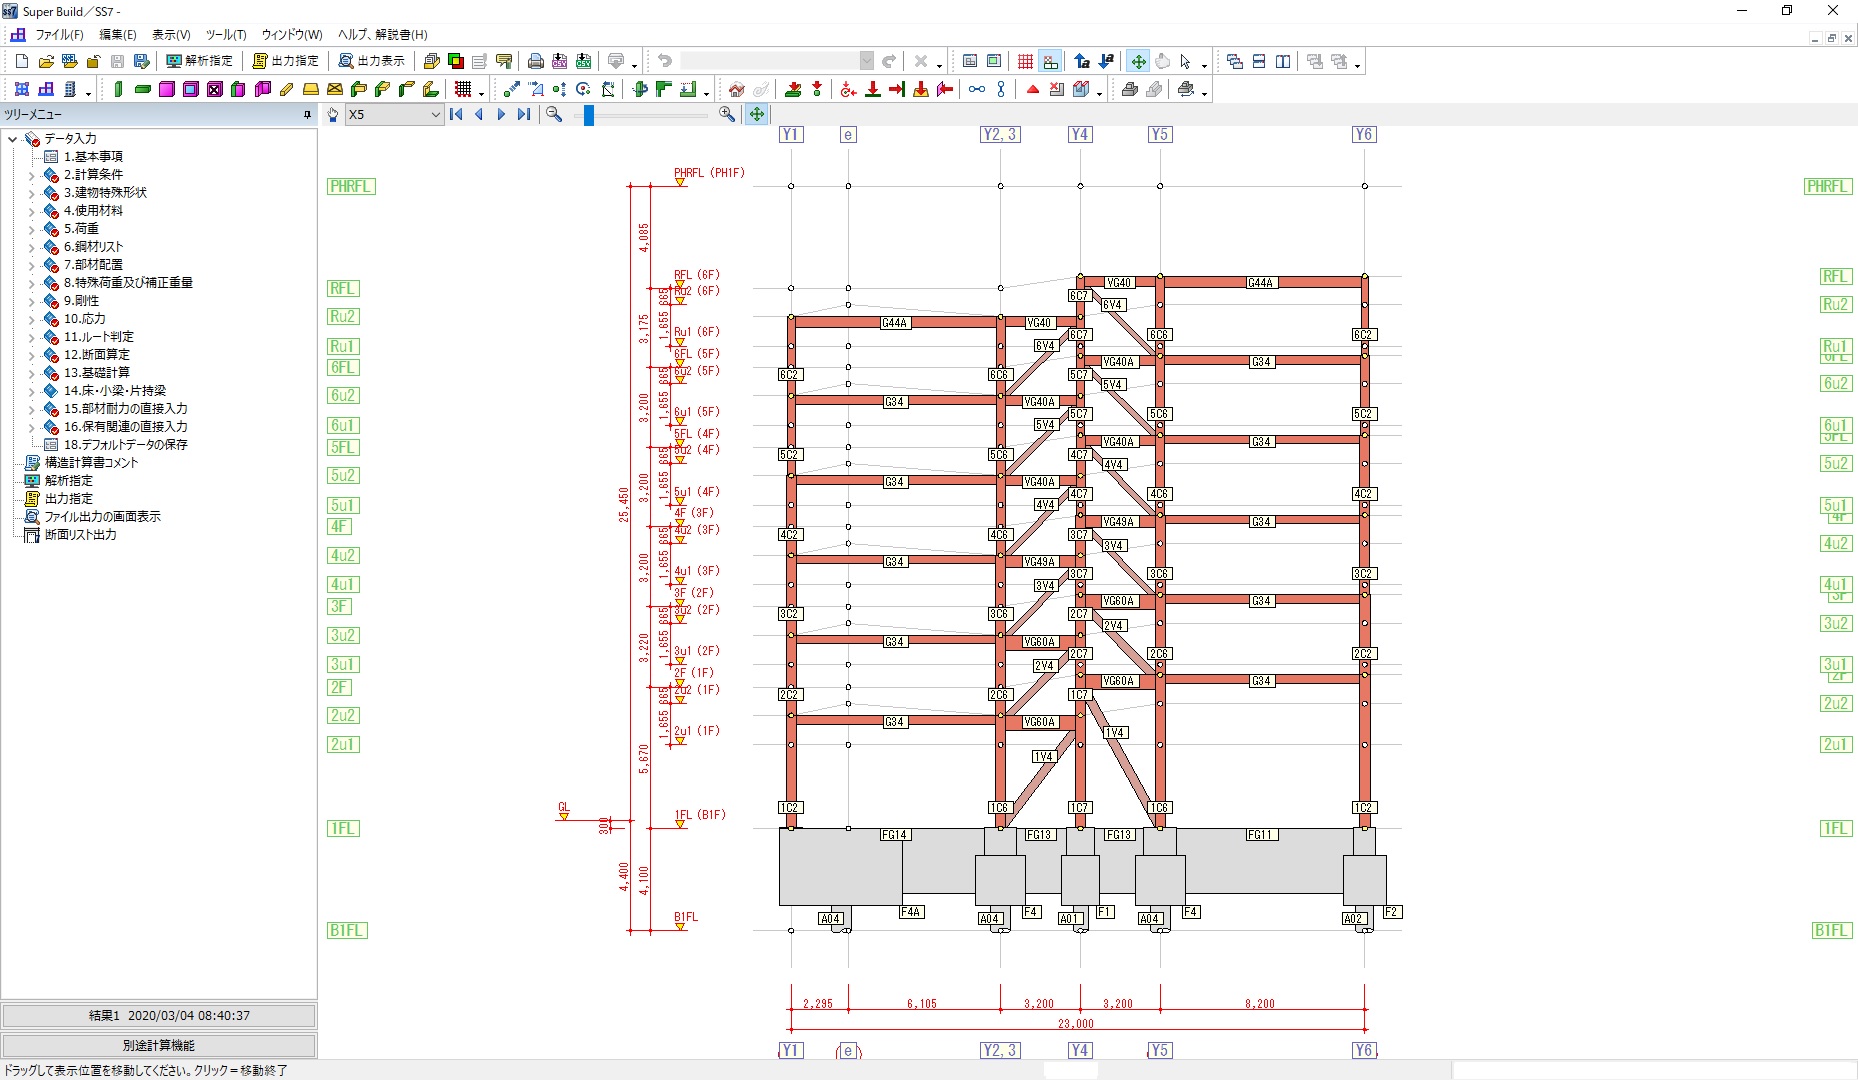The width and height of the screenshot is (1858, 1080).
Task: Collapse the データ入力 tree node
Action: coord(13,139)
